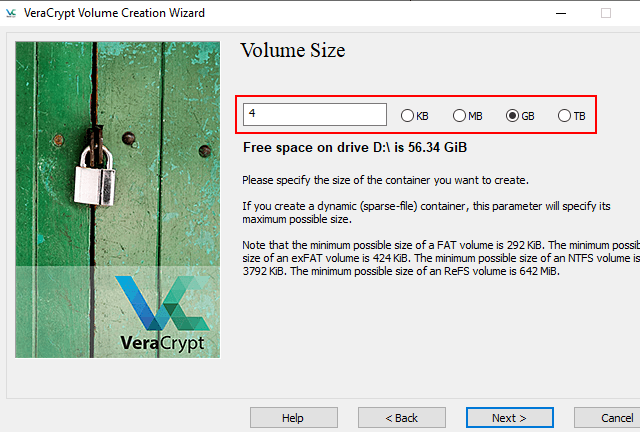
Task: Click the 'VeraCrypt Volume Creation Wizard' window title
Action: [114, 13]
